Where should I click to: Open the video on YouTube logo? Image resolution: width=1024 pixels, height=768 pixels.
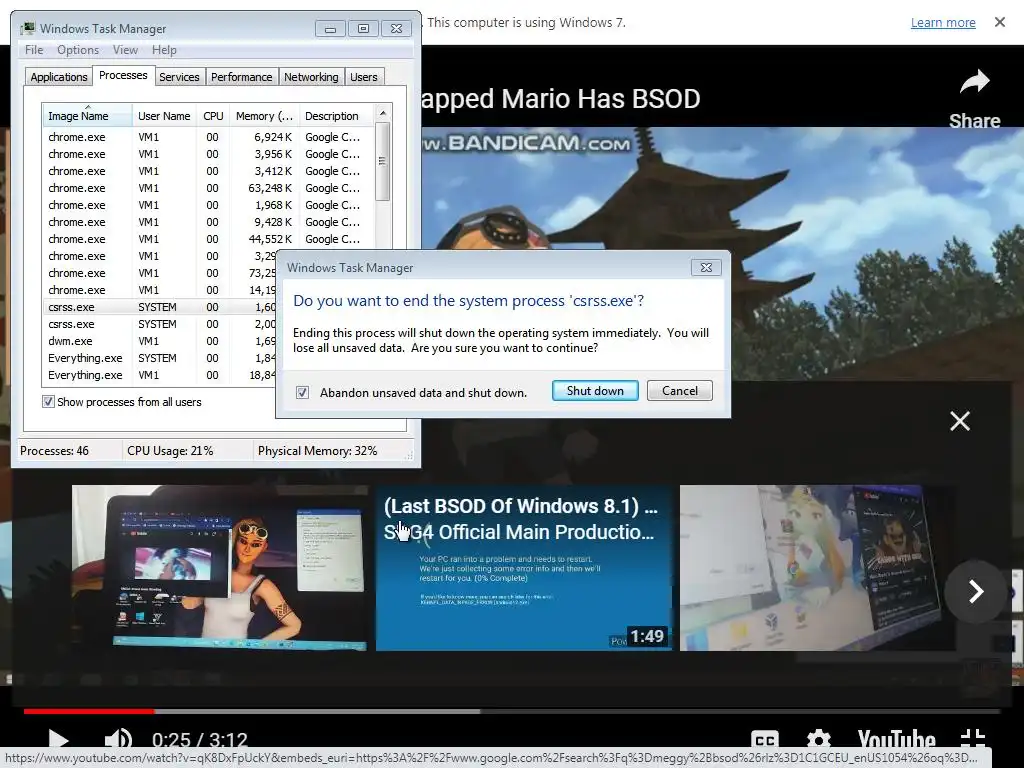[x=896, y=740]
